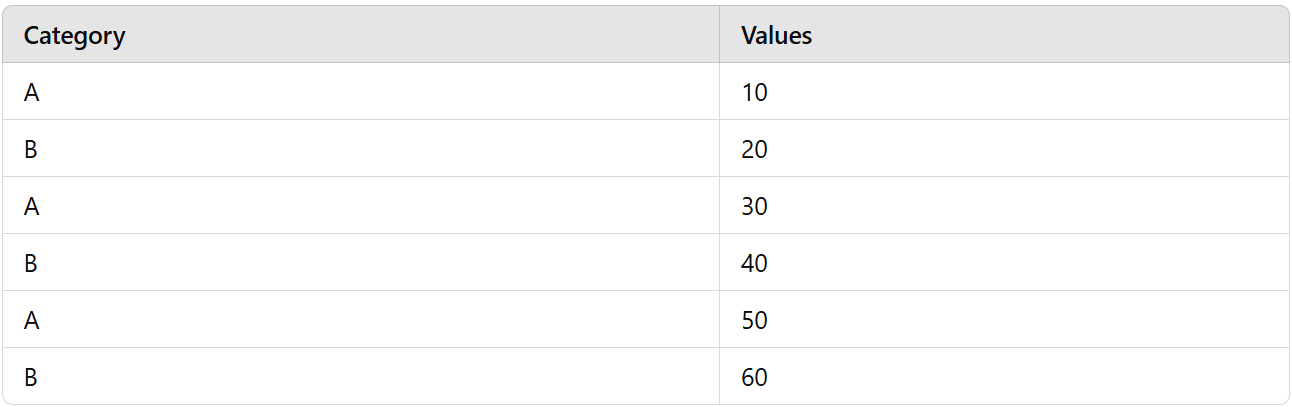Click column divider between B and 40
Screen dimensions: 1292x407
719,263
